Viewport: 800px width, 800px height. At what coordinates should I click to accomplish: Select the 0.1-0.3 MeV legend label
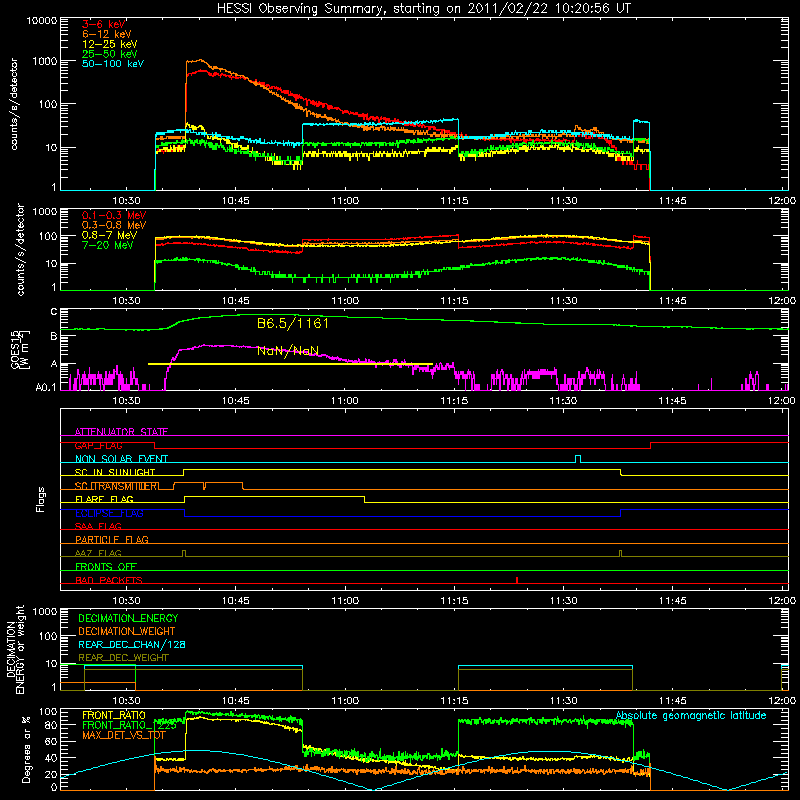[x=114, y=215]
